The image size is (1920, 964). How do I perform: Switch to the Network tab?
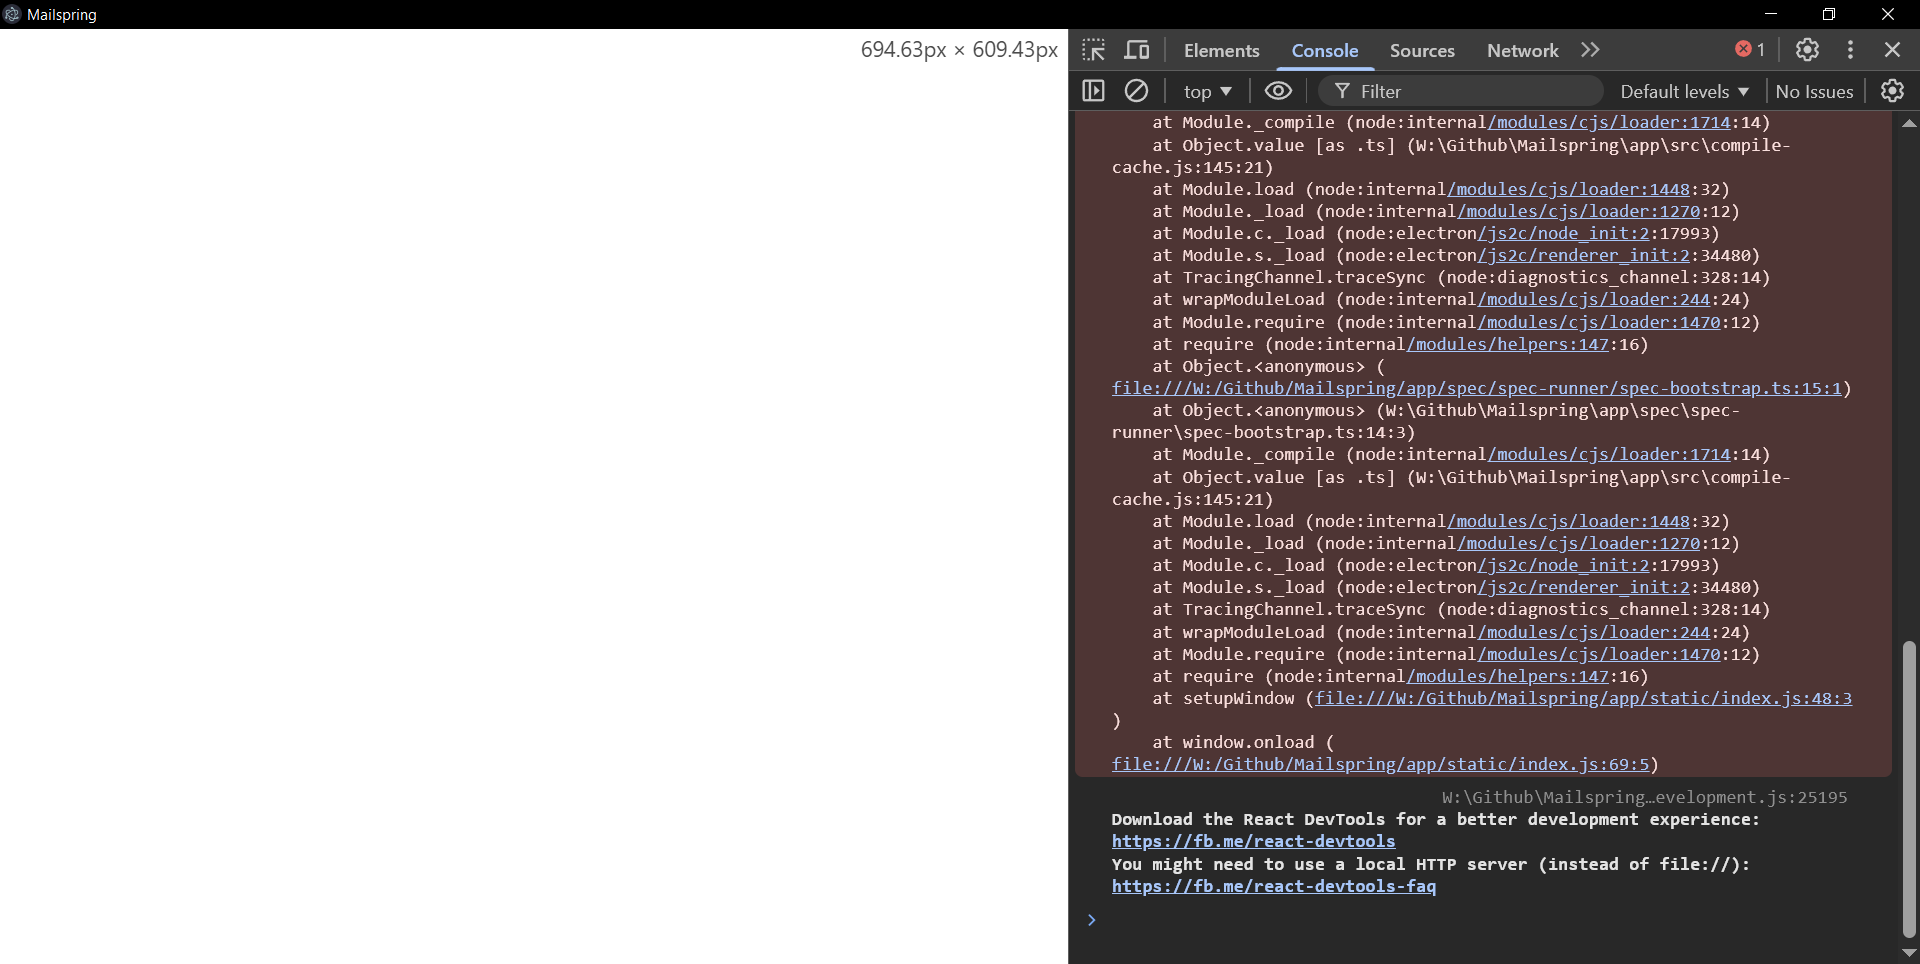[x=1522, y=50]
